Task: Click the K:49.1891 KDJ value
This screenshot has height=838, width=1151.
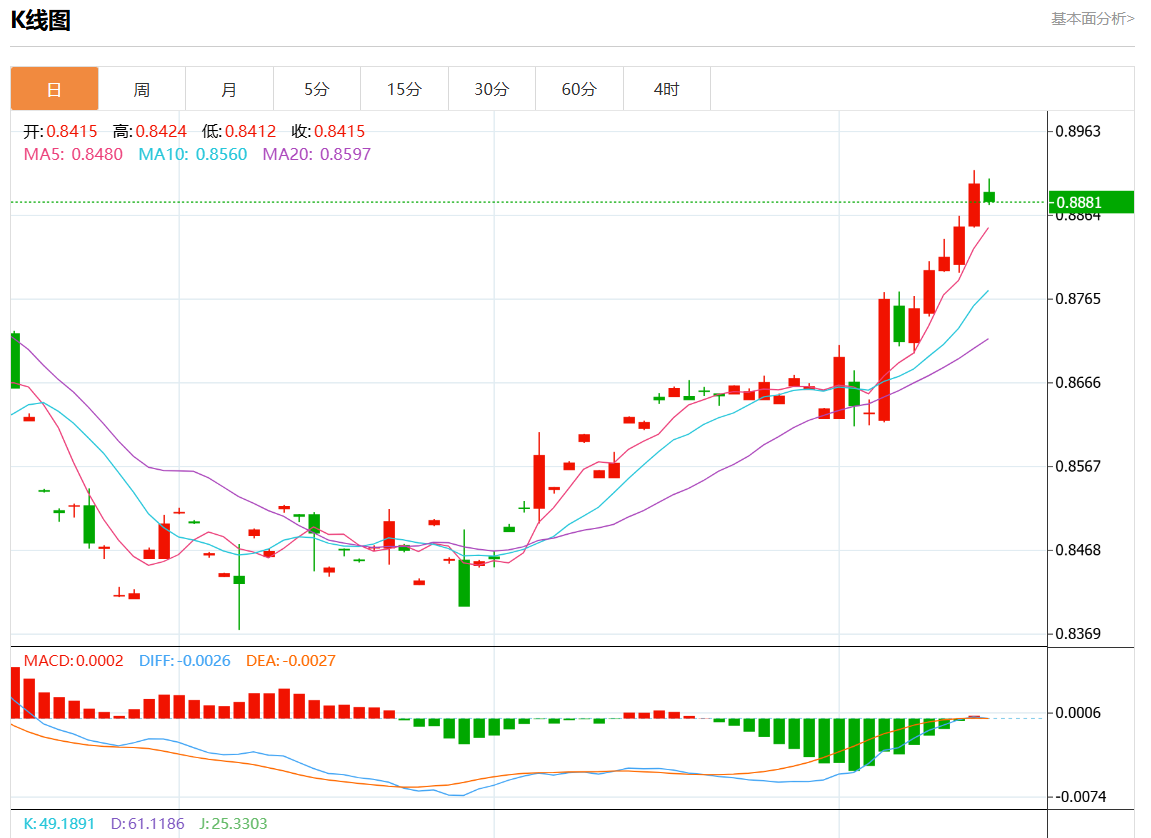Action: point(59,823)
